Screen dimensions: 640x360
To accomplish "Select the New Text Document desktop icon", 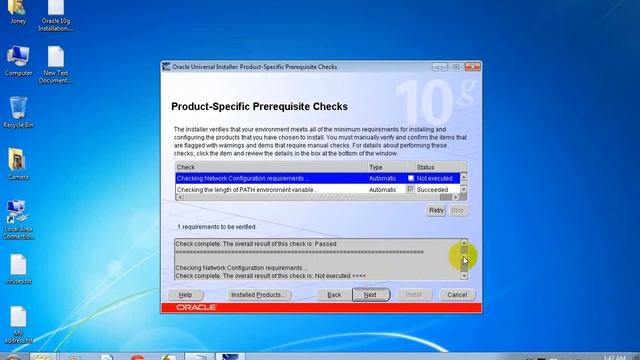I will point(56,64).
